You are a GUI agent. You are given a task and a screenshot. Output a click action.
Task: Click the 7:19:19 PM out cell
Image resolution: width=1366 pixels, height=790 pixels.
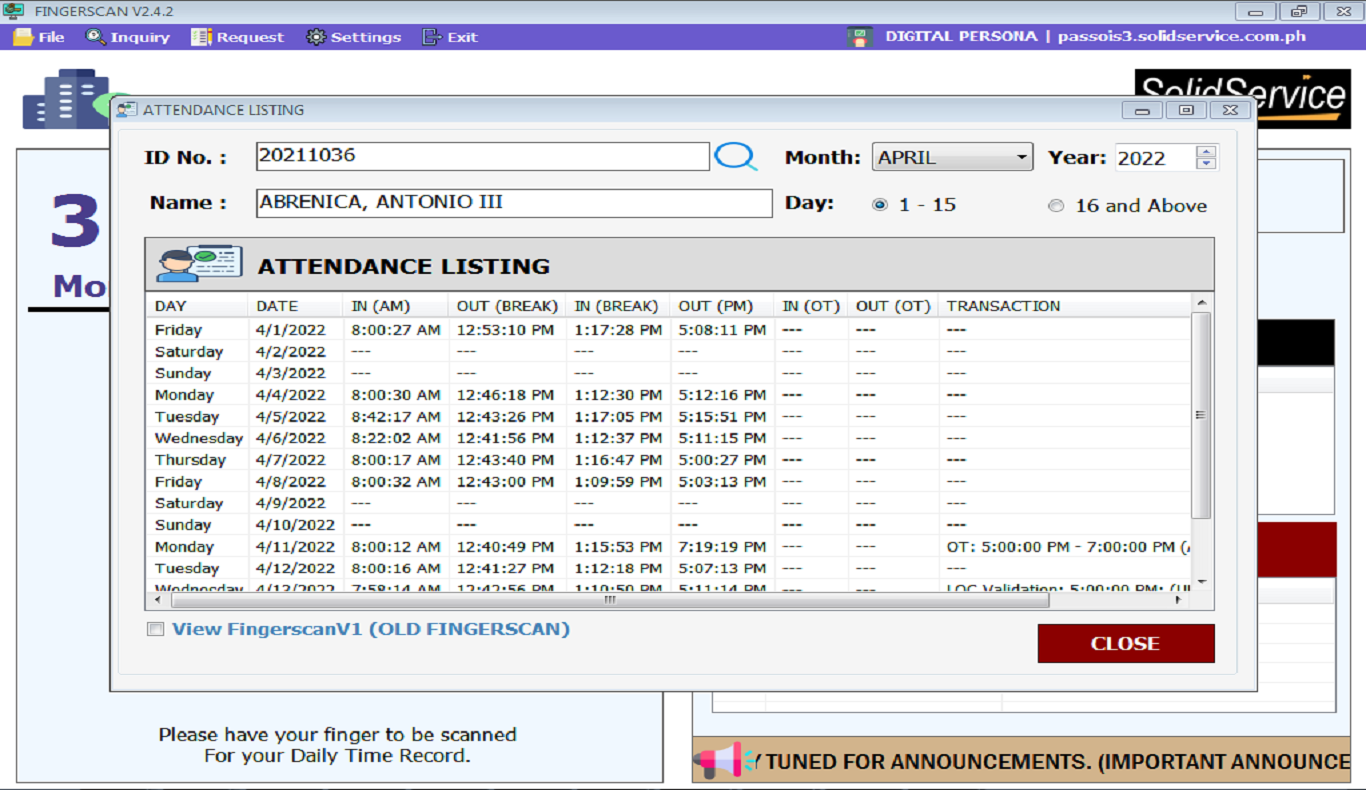[722, 547]
